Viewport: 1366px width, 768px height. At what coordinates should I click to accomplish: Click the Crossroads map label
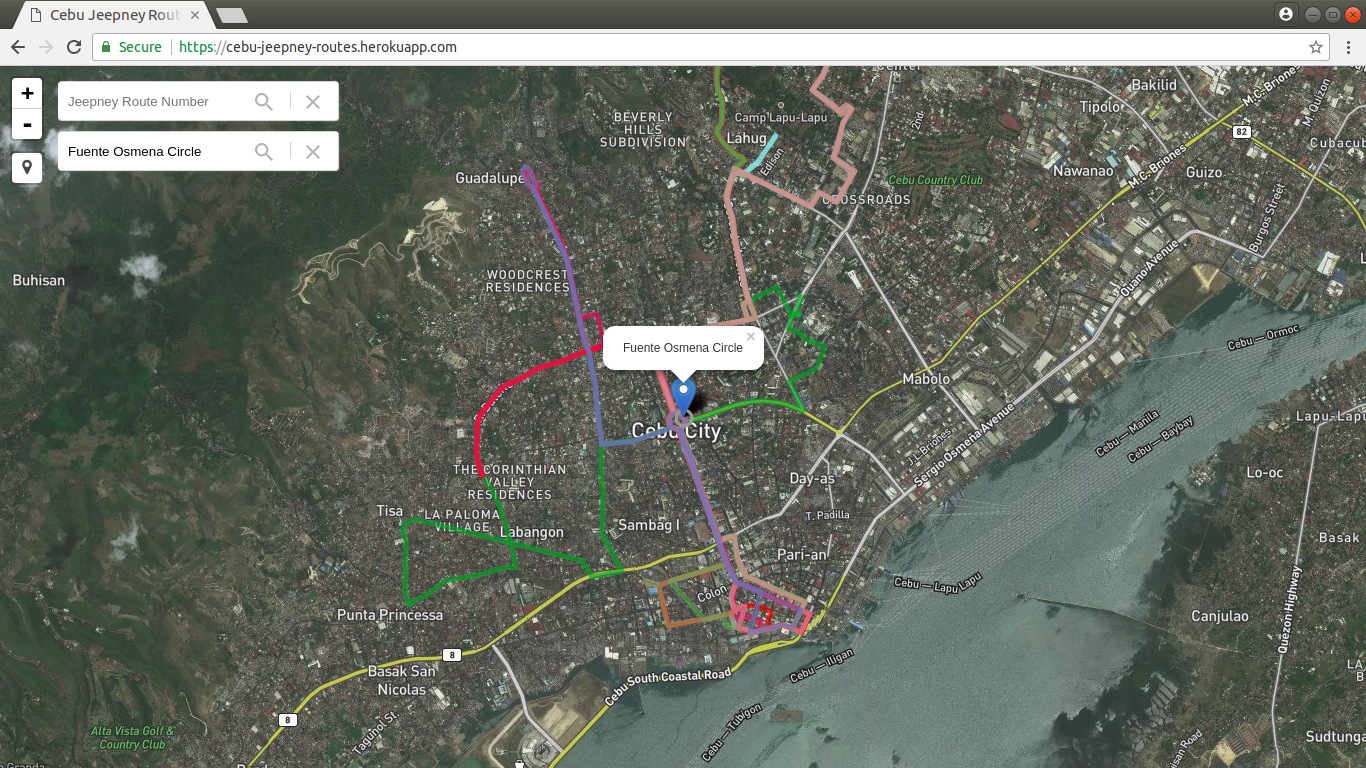click(867, 200)
